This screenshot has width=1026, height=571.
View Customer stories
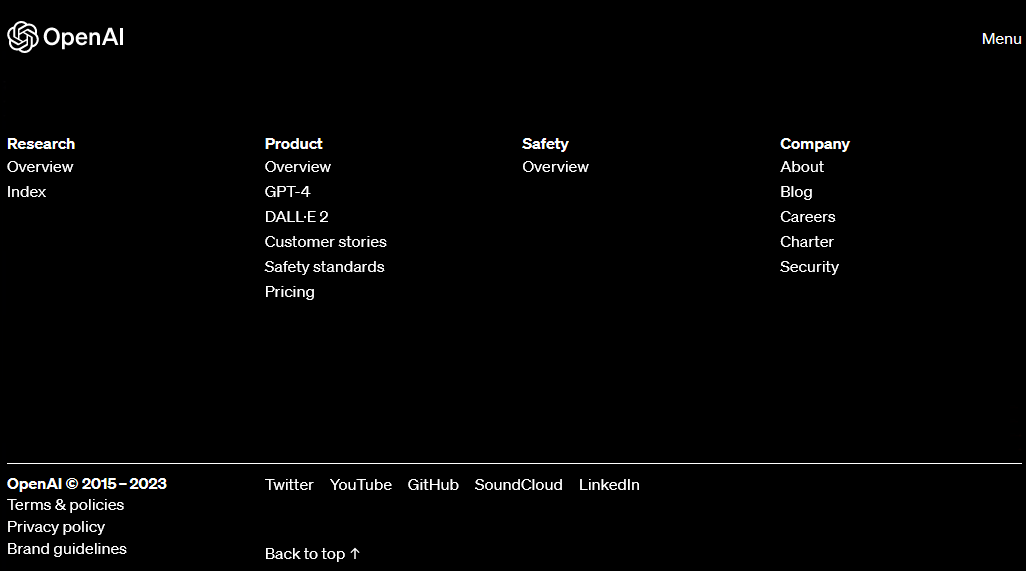click(x=325, y=241)
